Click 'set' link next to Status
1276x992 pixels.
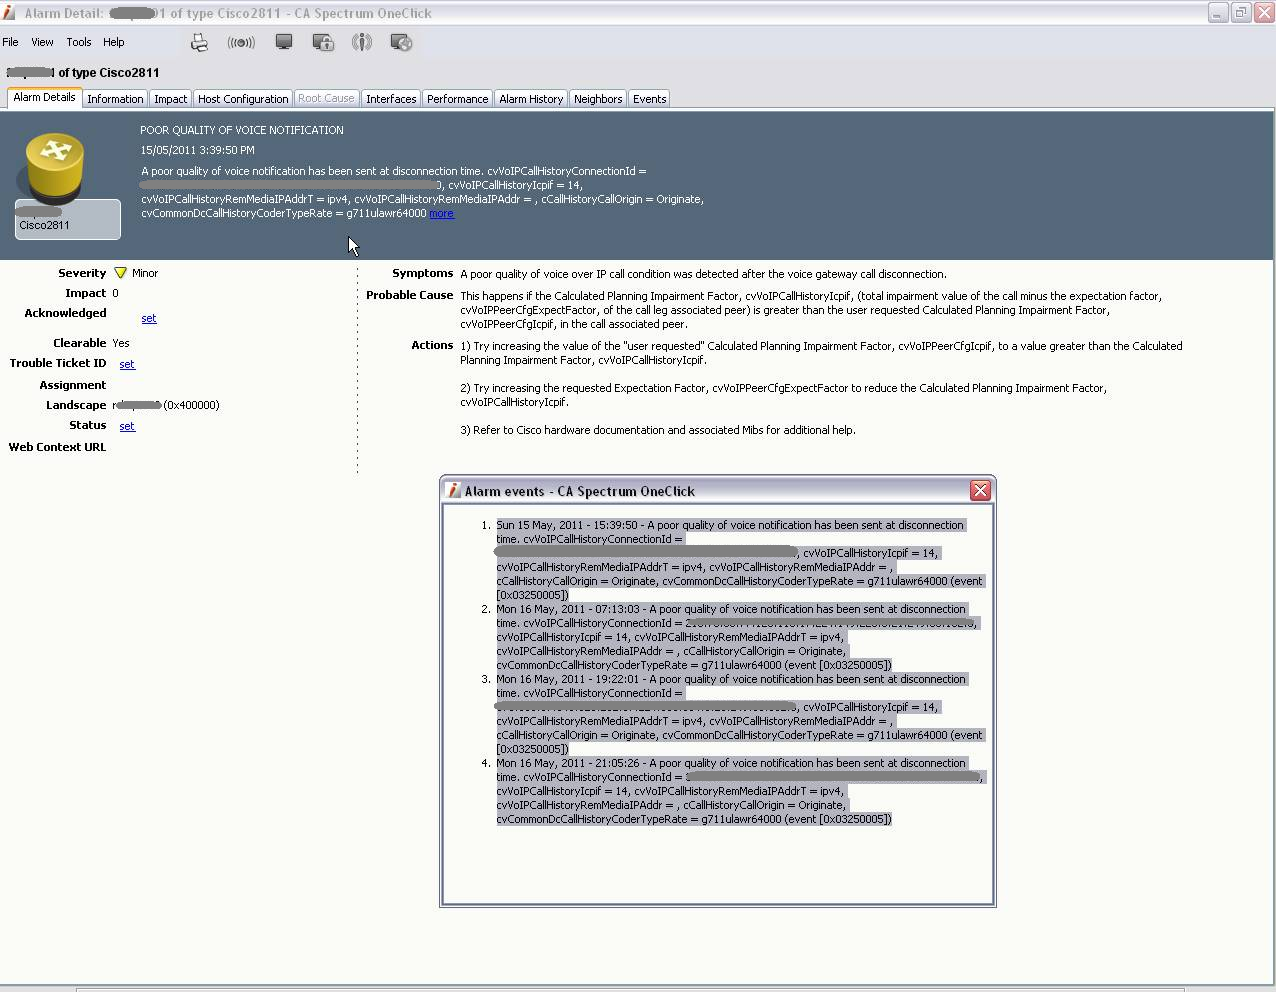coord(127,426)
